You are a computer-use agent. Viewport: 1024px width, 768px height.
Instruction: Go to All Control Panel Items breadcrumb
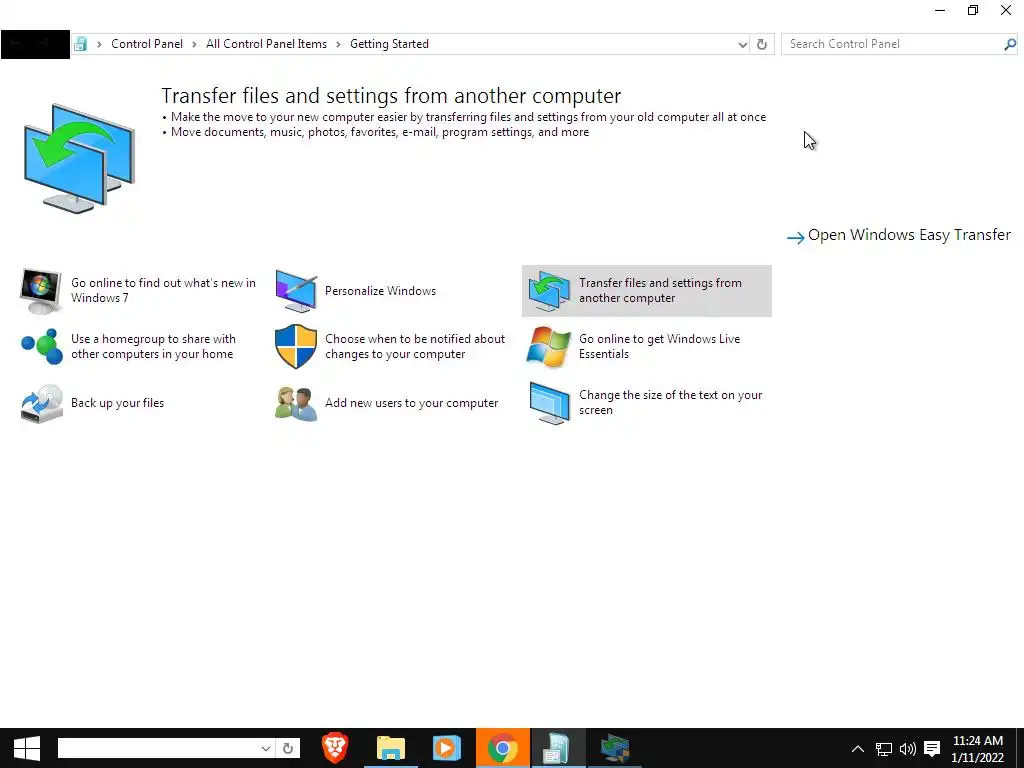coord(266,44)
